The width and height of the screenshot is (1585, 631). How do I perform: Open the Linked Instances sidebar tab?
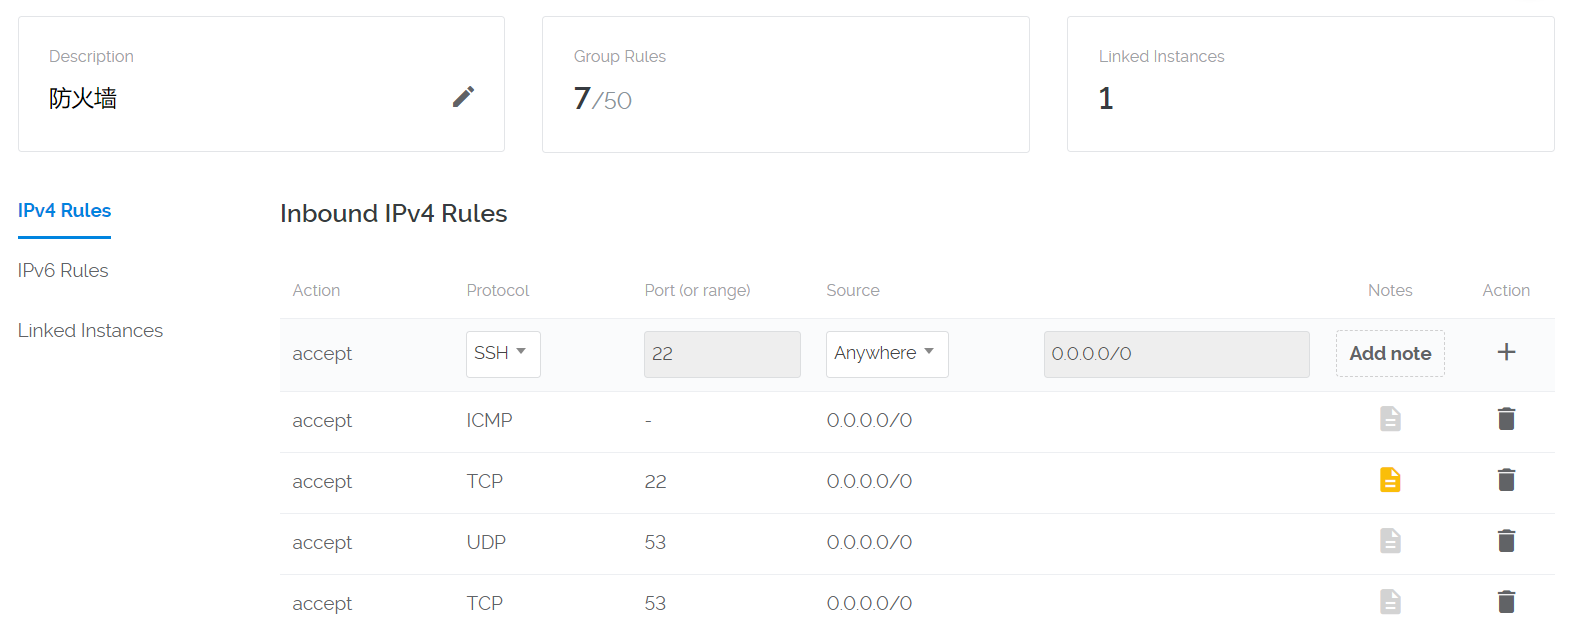pos(90,331)
